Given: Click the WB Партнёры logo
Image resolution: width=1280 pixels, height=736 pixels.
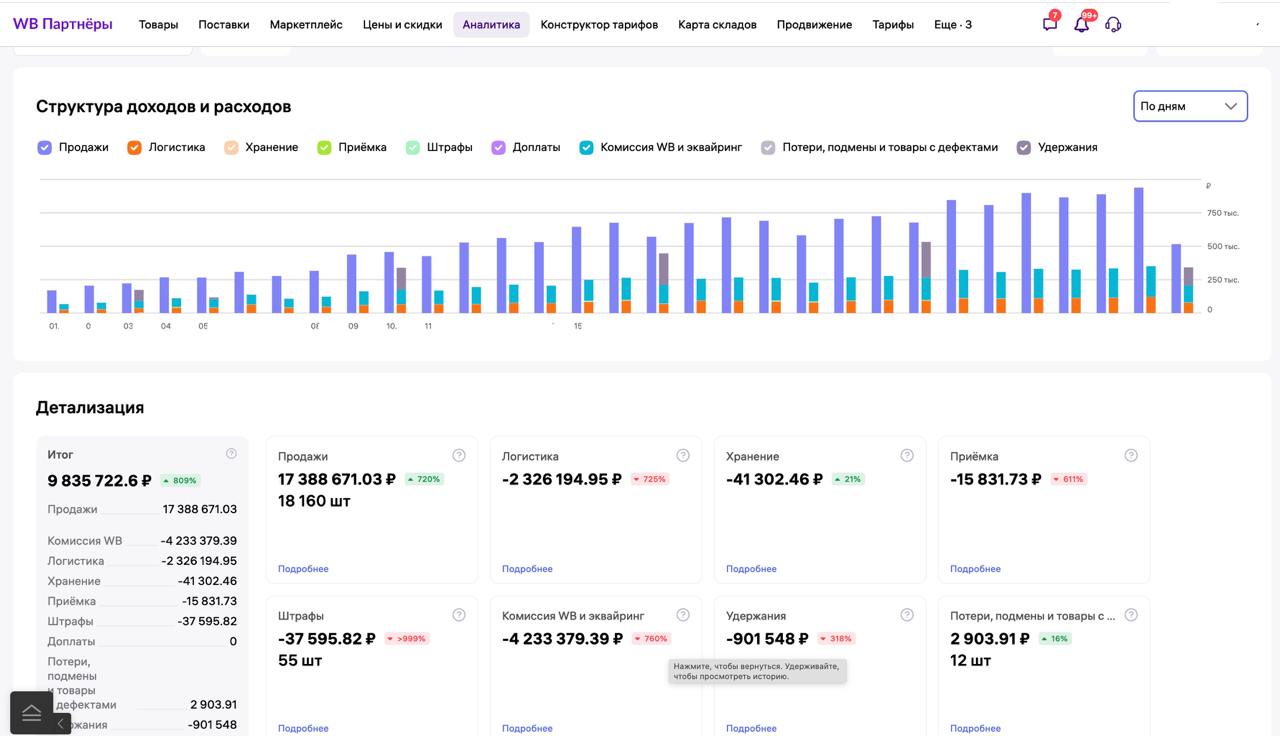Looking at the screenshot, I should [62, 24].
